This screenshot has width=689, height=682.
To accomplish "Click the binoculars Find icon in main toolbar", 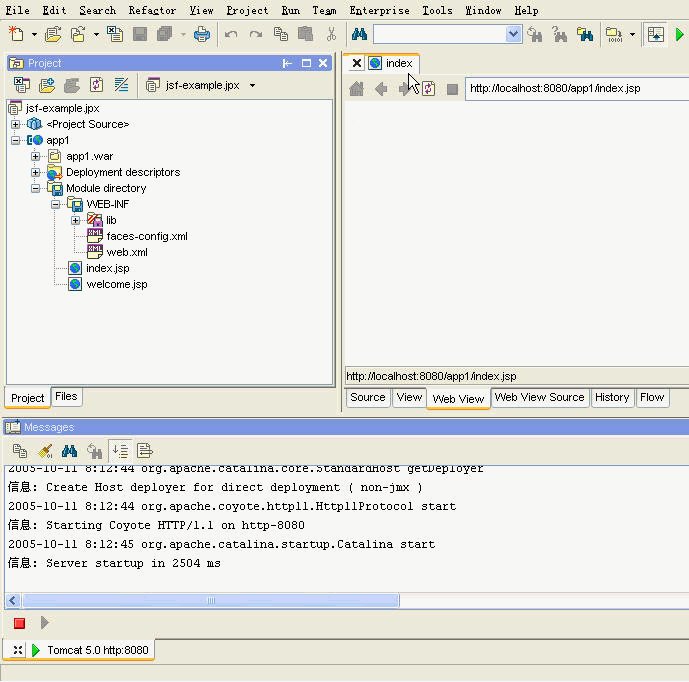I will coord(359,34).
